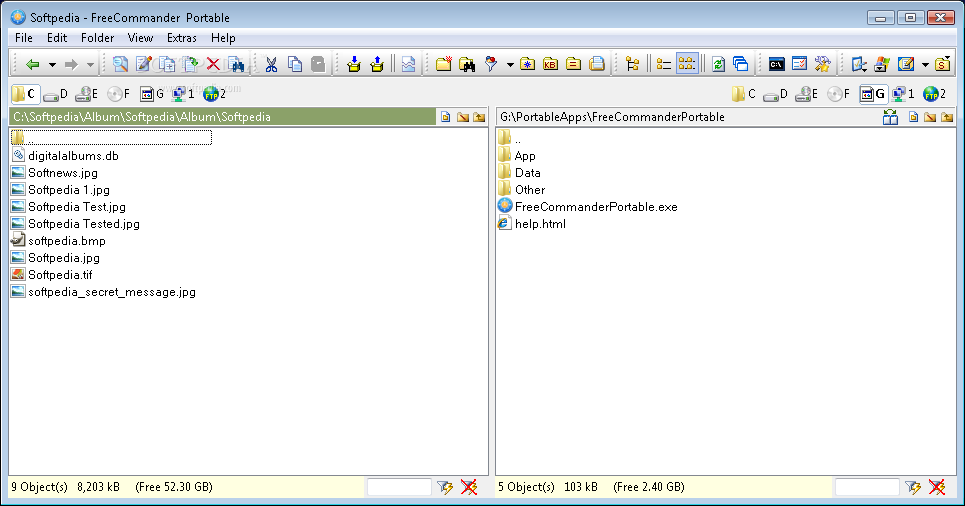Click the green refresh arrows icon

718,64
